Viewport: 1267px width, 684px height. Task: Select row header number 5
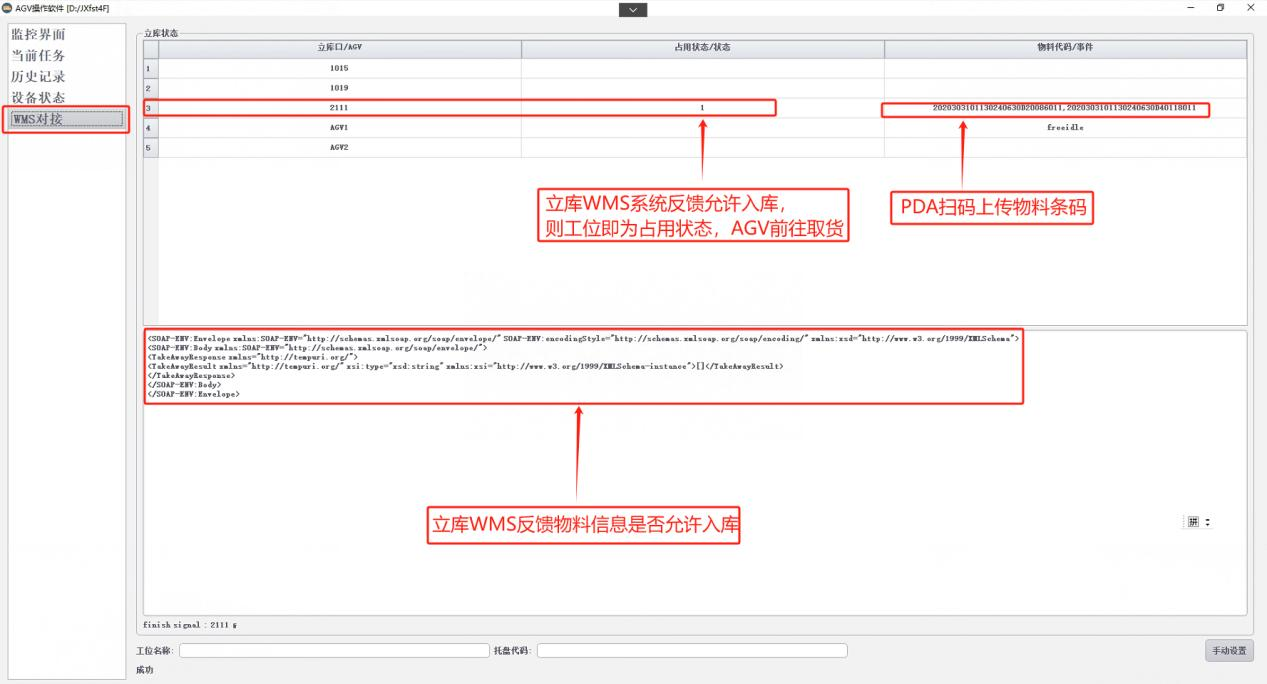click(x=150, y=148)
